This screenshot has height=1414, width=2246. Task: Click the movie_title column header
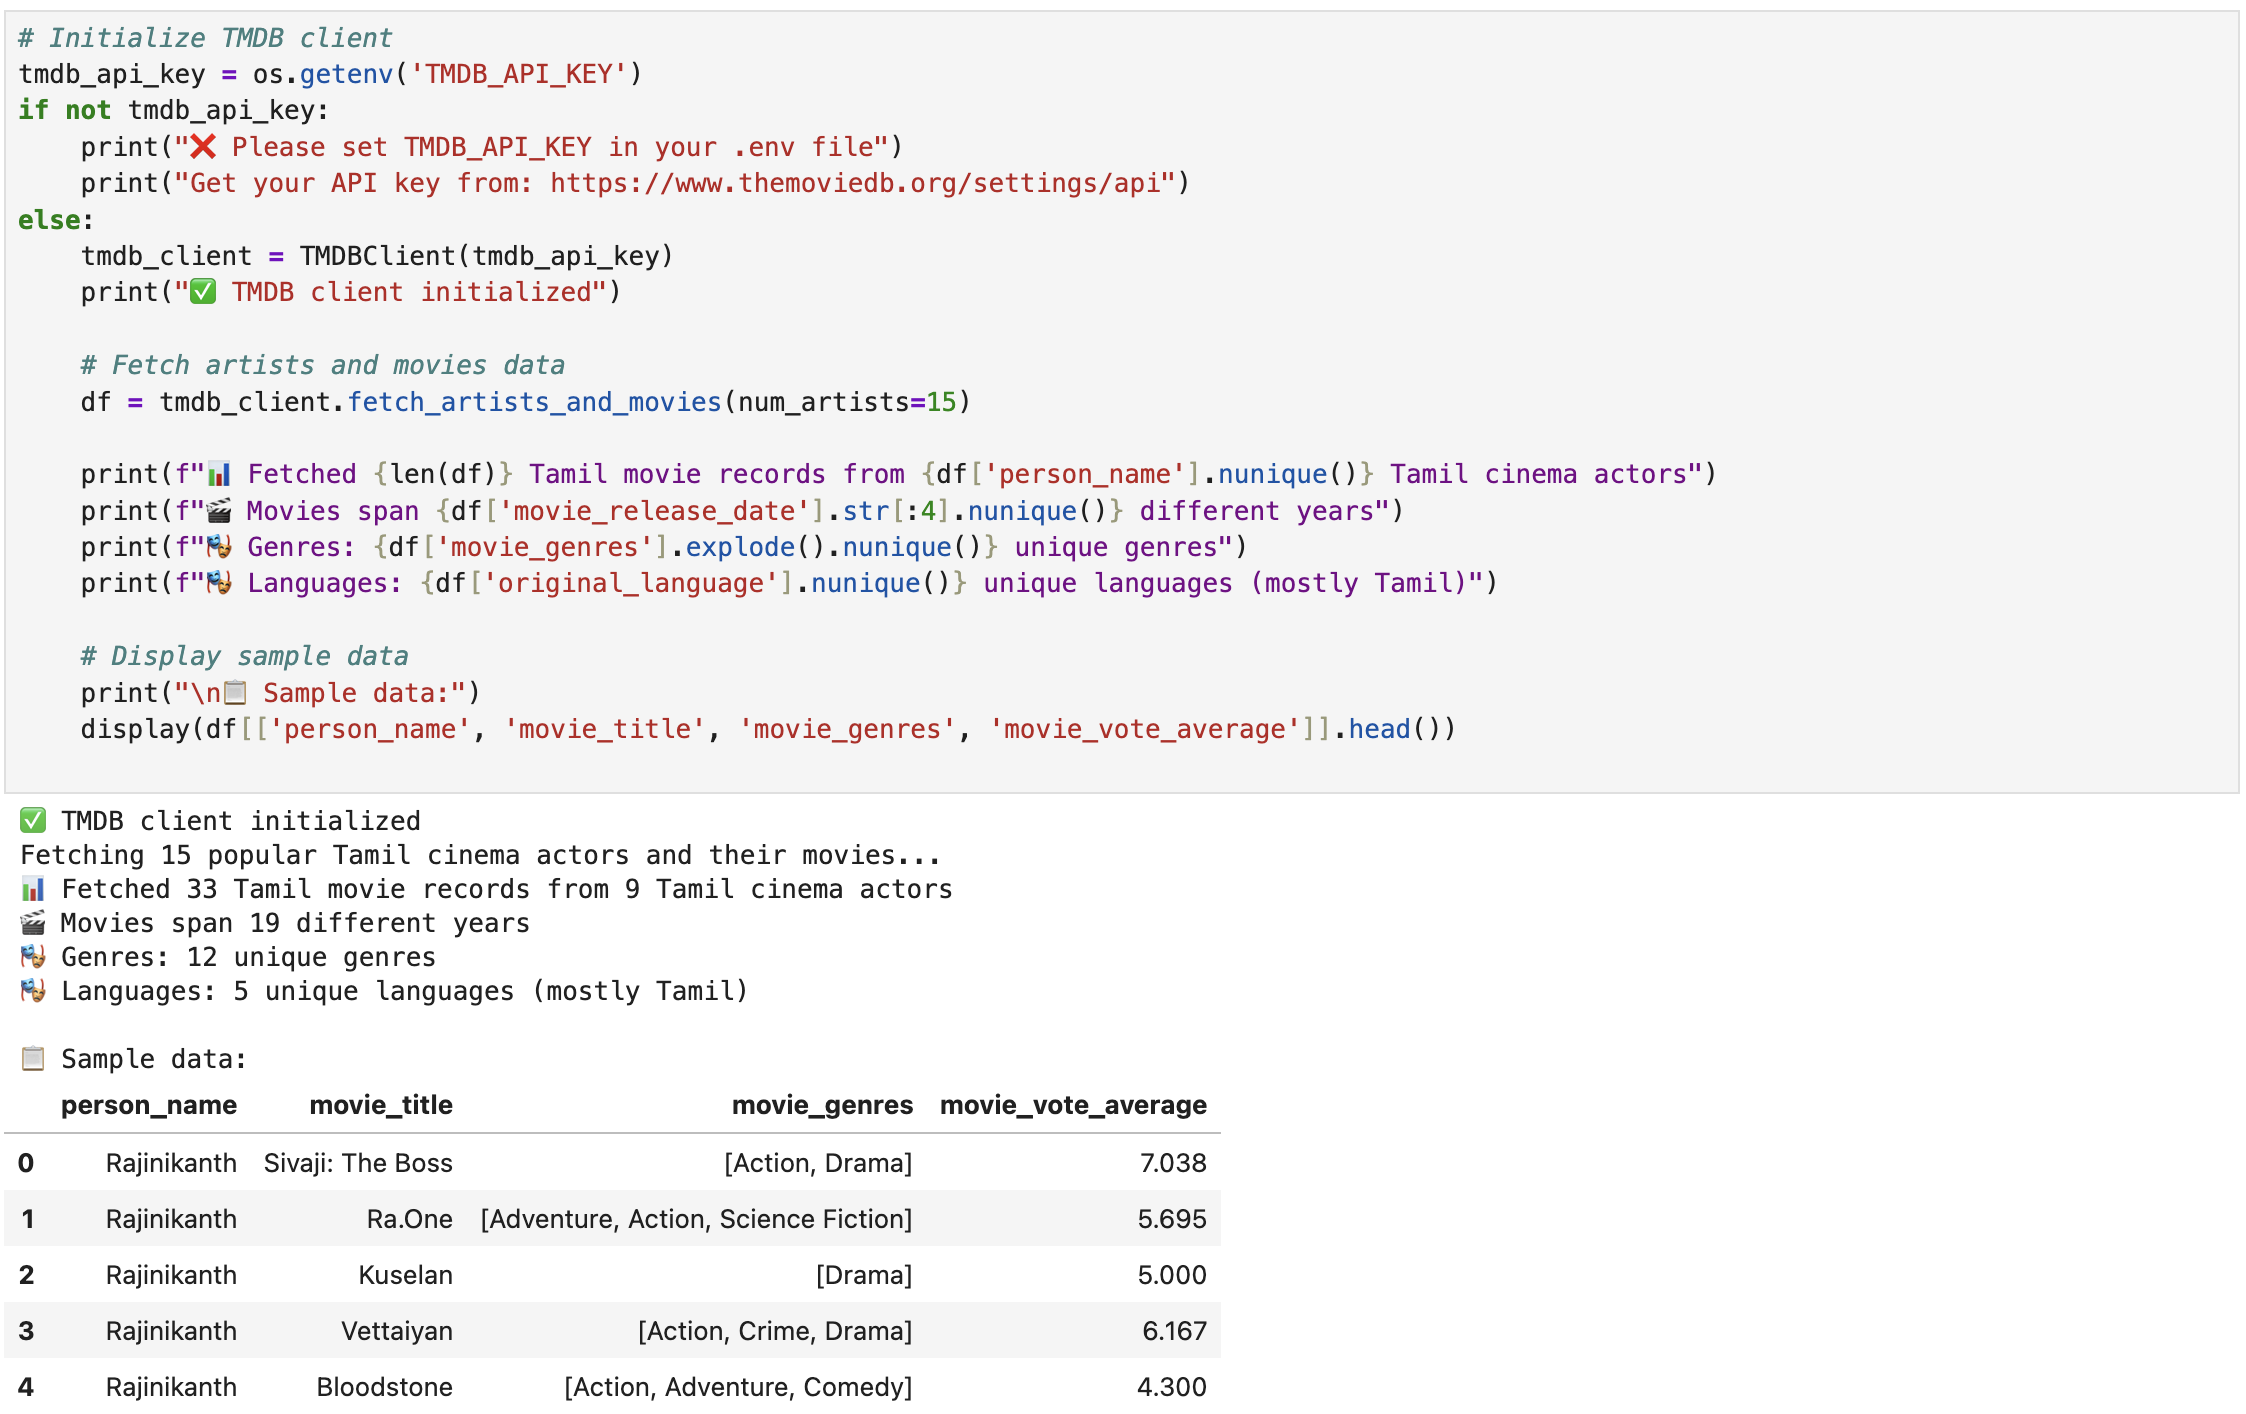[x=381, y=1105]
